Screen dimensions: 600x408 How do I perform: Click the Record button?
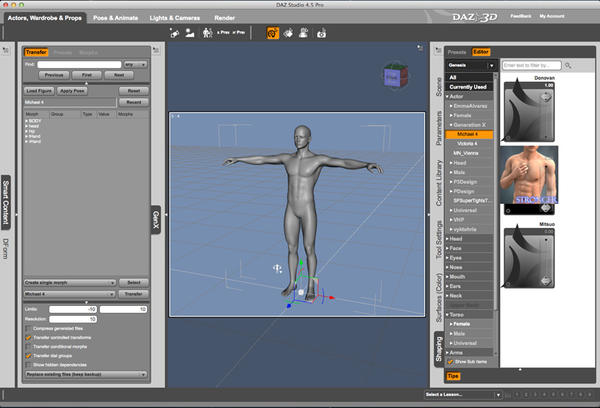[x=134, y=102]
